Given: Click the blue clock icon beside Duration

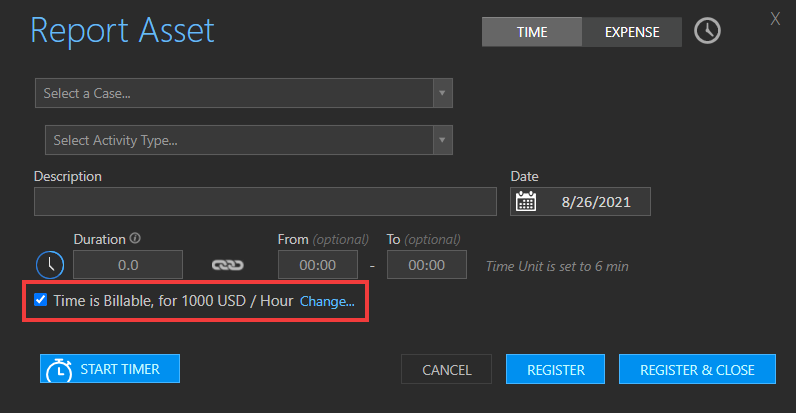Looking at the screenshot, I should [x=50, y=264].
